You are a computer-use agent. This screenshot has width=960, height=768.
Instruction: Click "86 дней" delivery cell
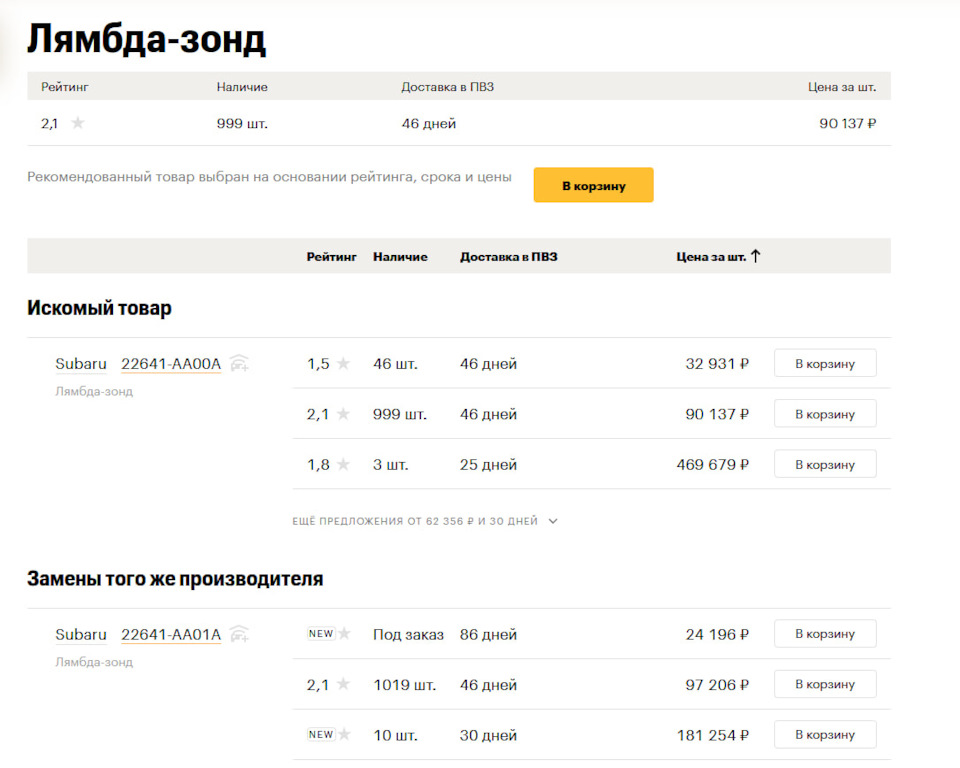pyautogui.click(x=488, y=634)
